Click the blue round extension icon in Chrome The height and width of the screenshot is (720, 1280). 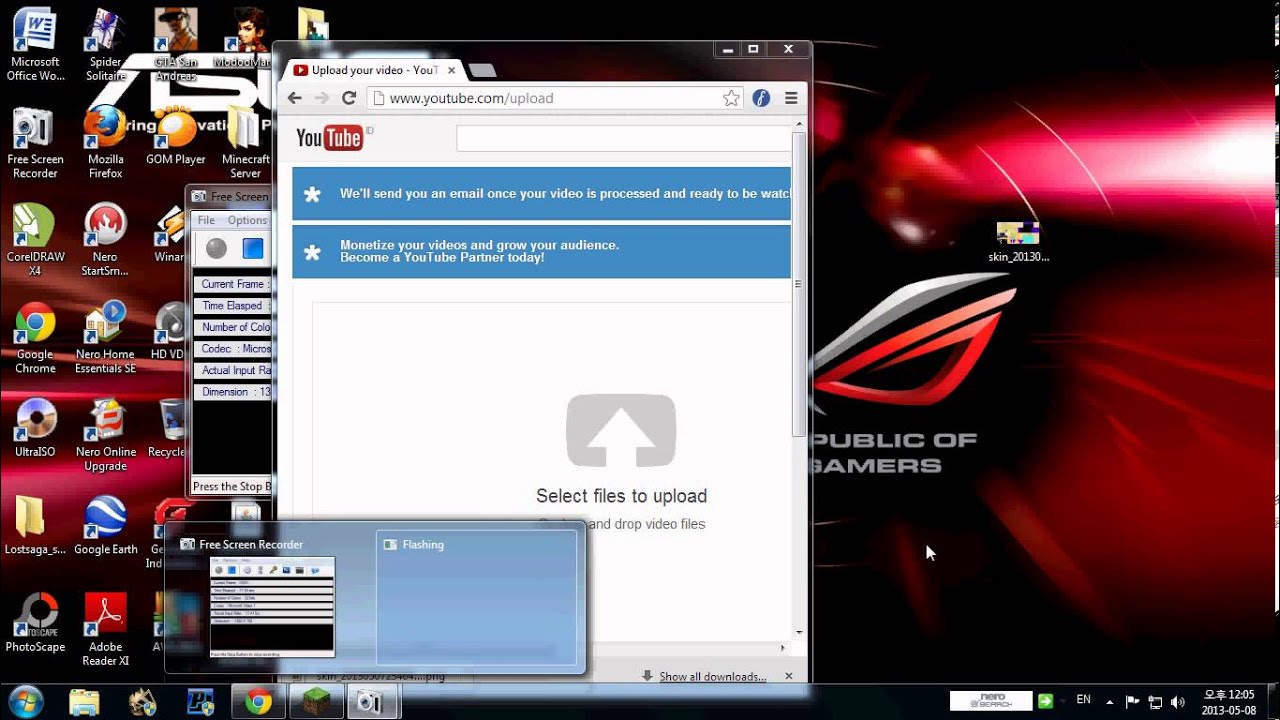click(x=761, y=98)
